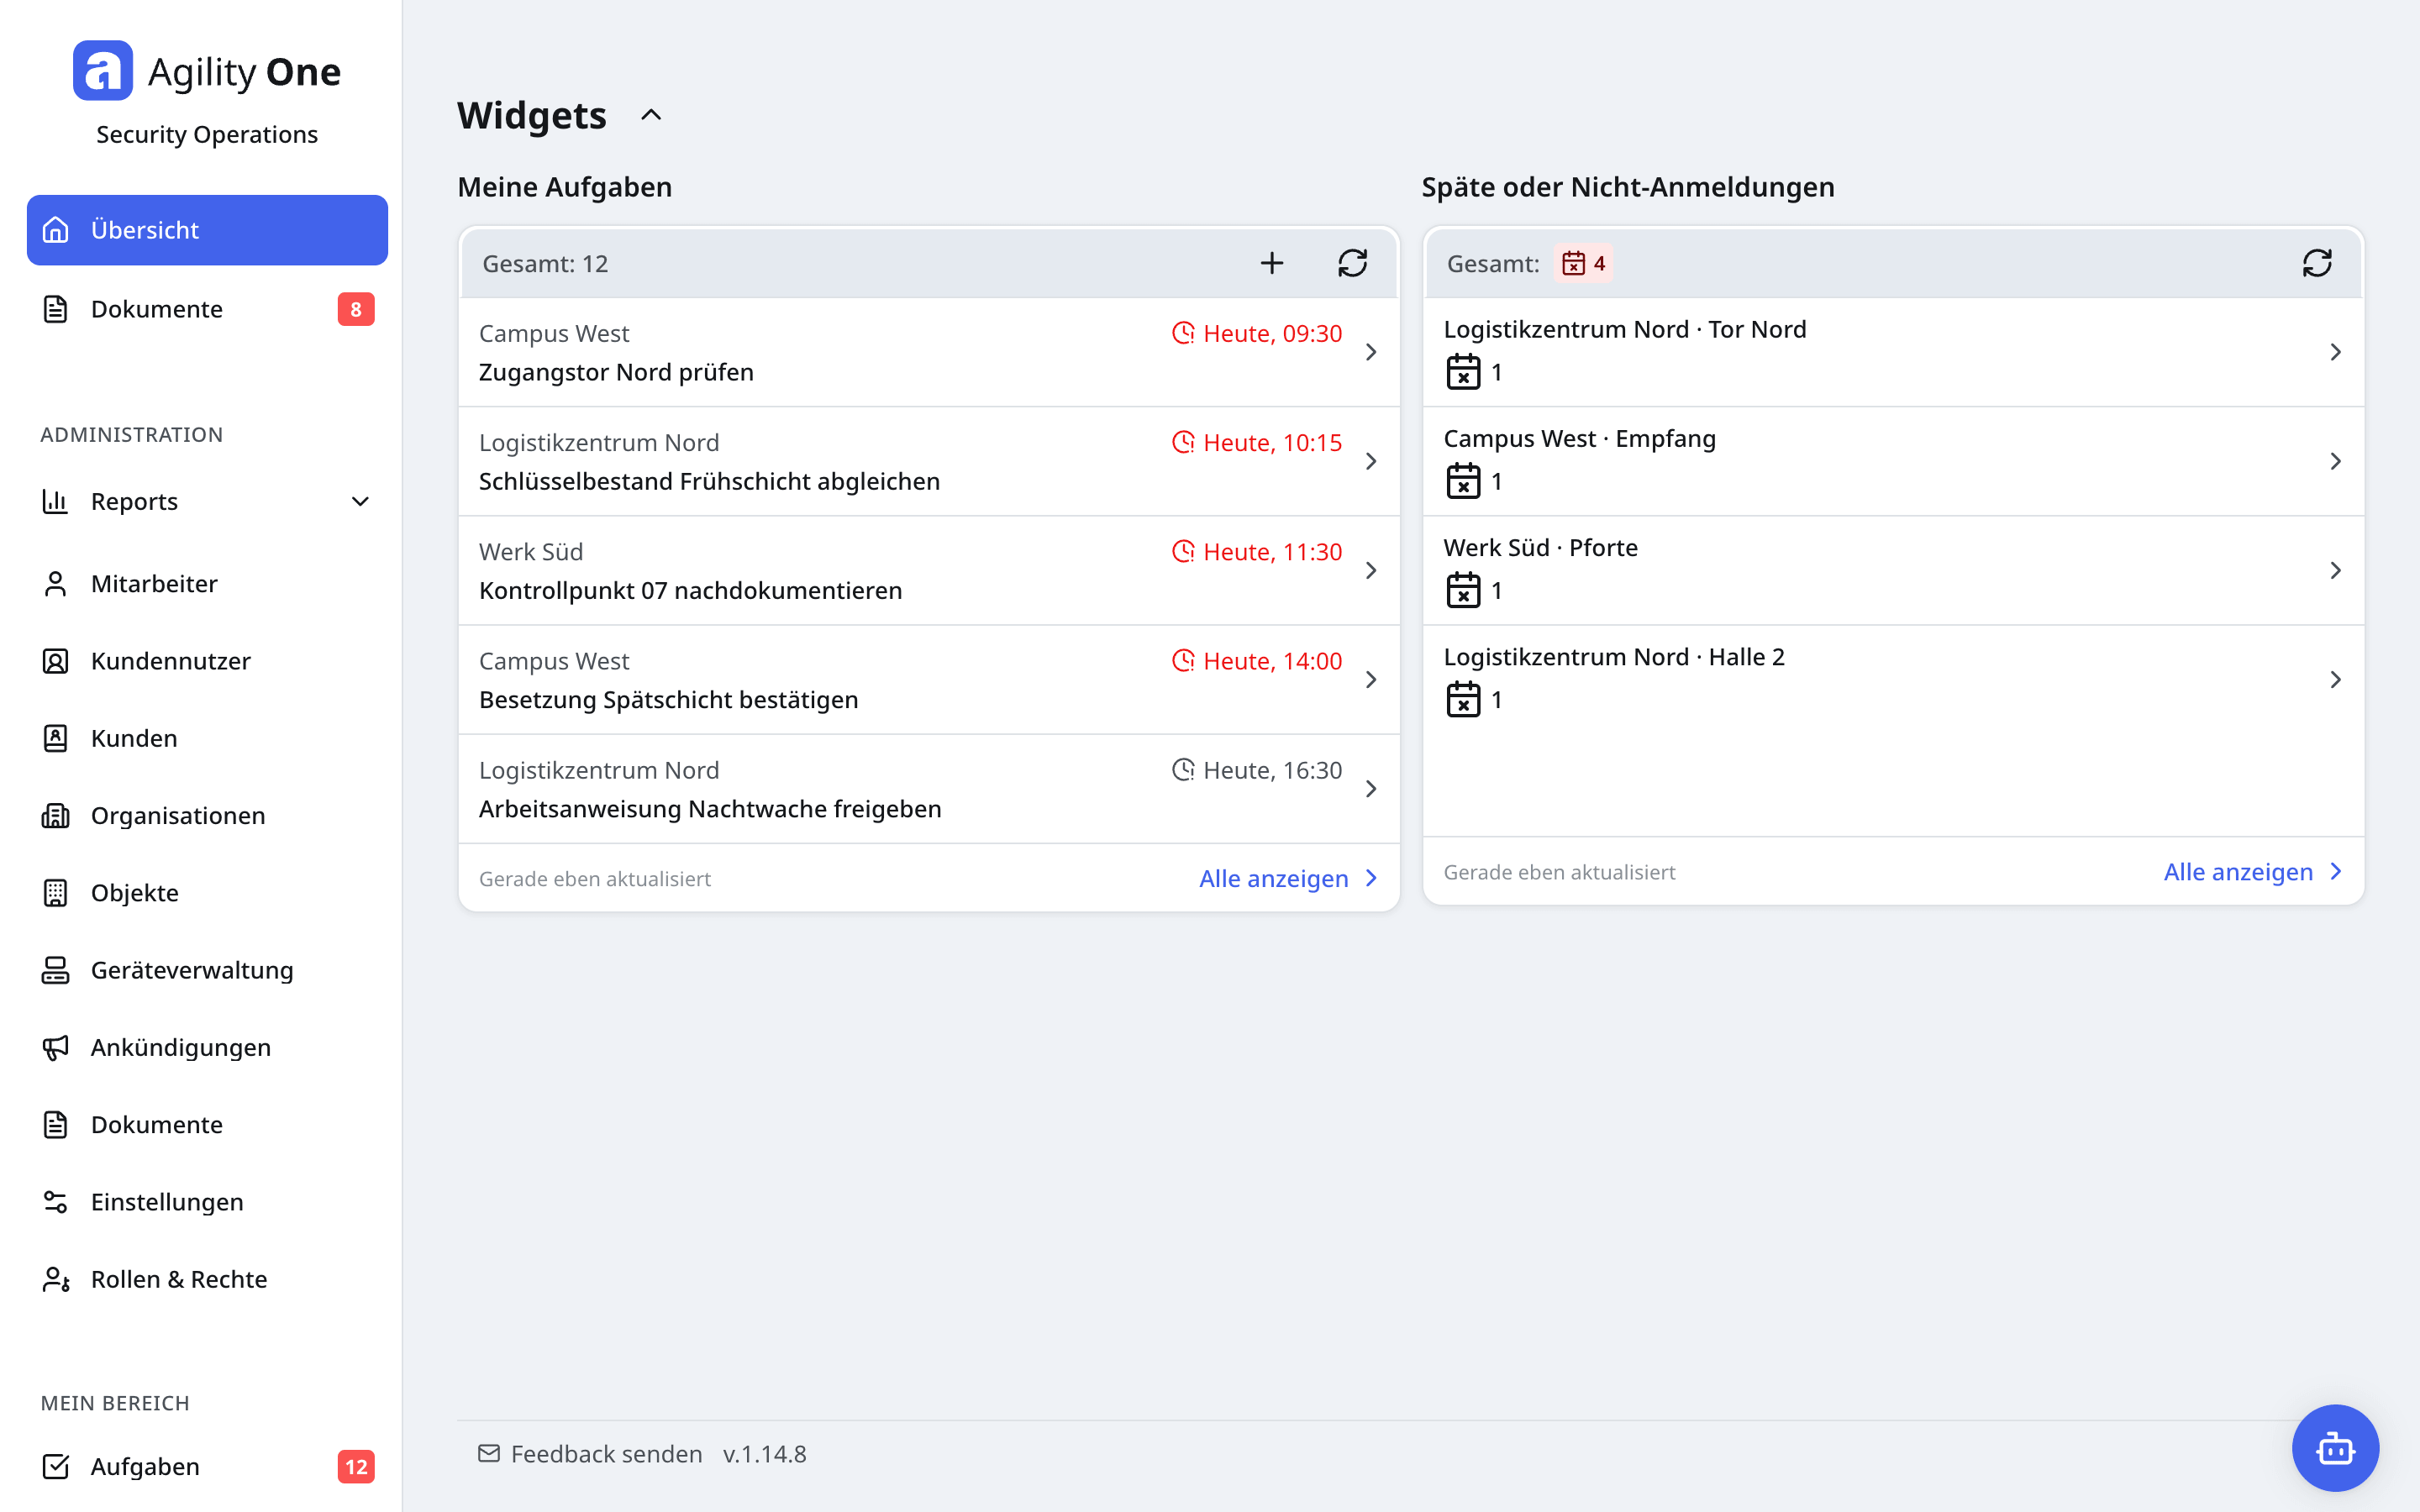This screenshot has height=1512, width=2420.
Task: Open the chatbot assistant button
Action: pyautogui.click(x=2335, y=1447)
